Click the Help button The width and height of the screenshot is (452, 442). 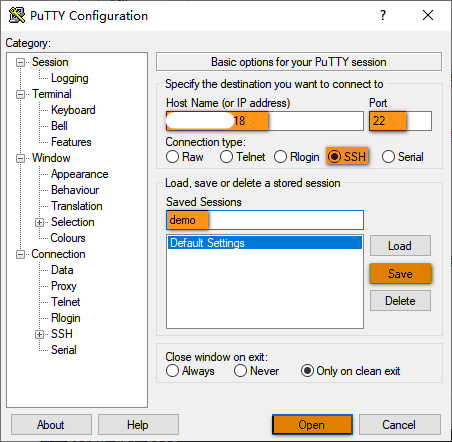(138, 425)
